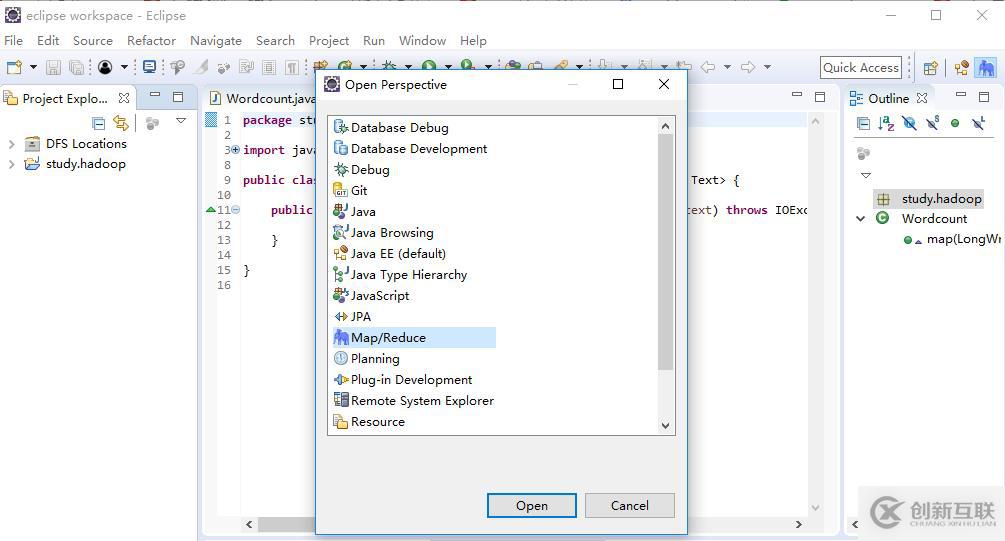
Task: Click the Save All toolbar icon
Action: point(76,67)
